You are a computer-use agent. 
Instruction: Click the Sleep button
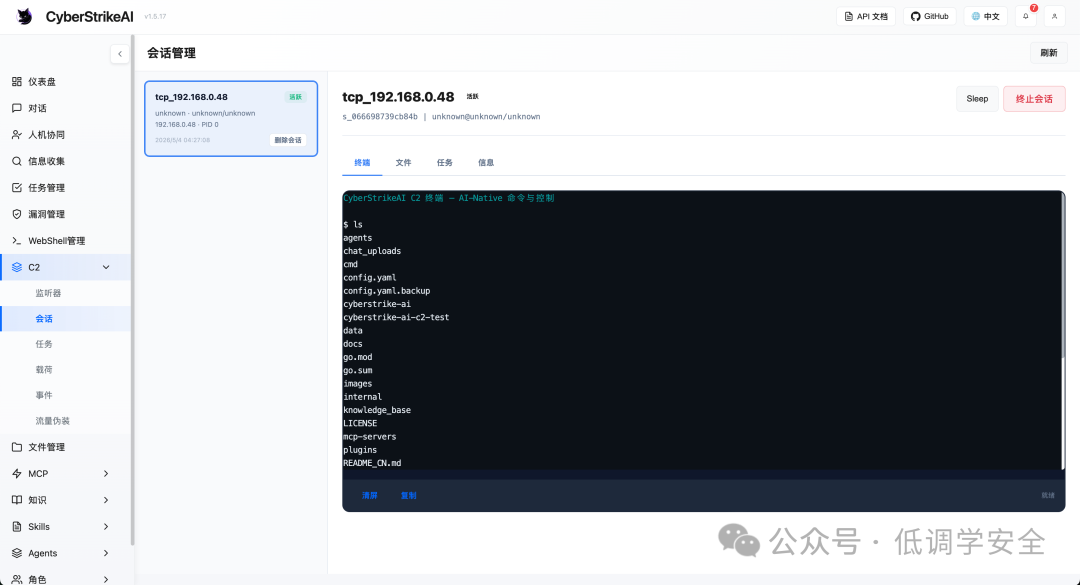(977, 99)
